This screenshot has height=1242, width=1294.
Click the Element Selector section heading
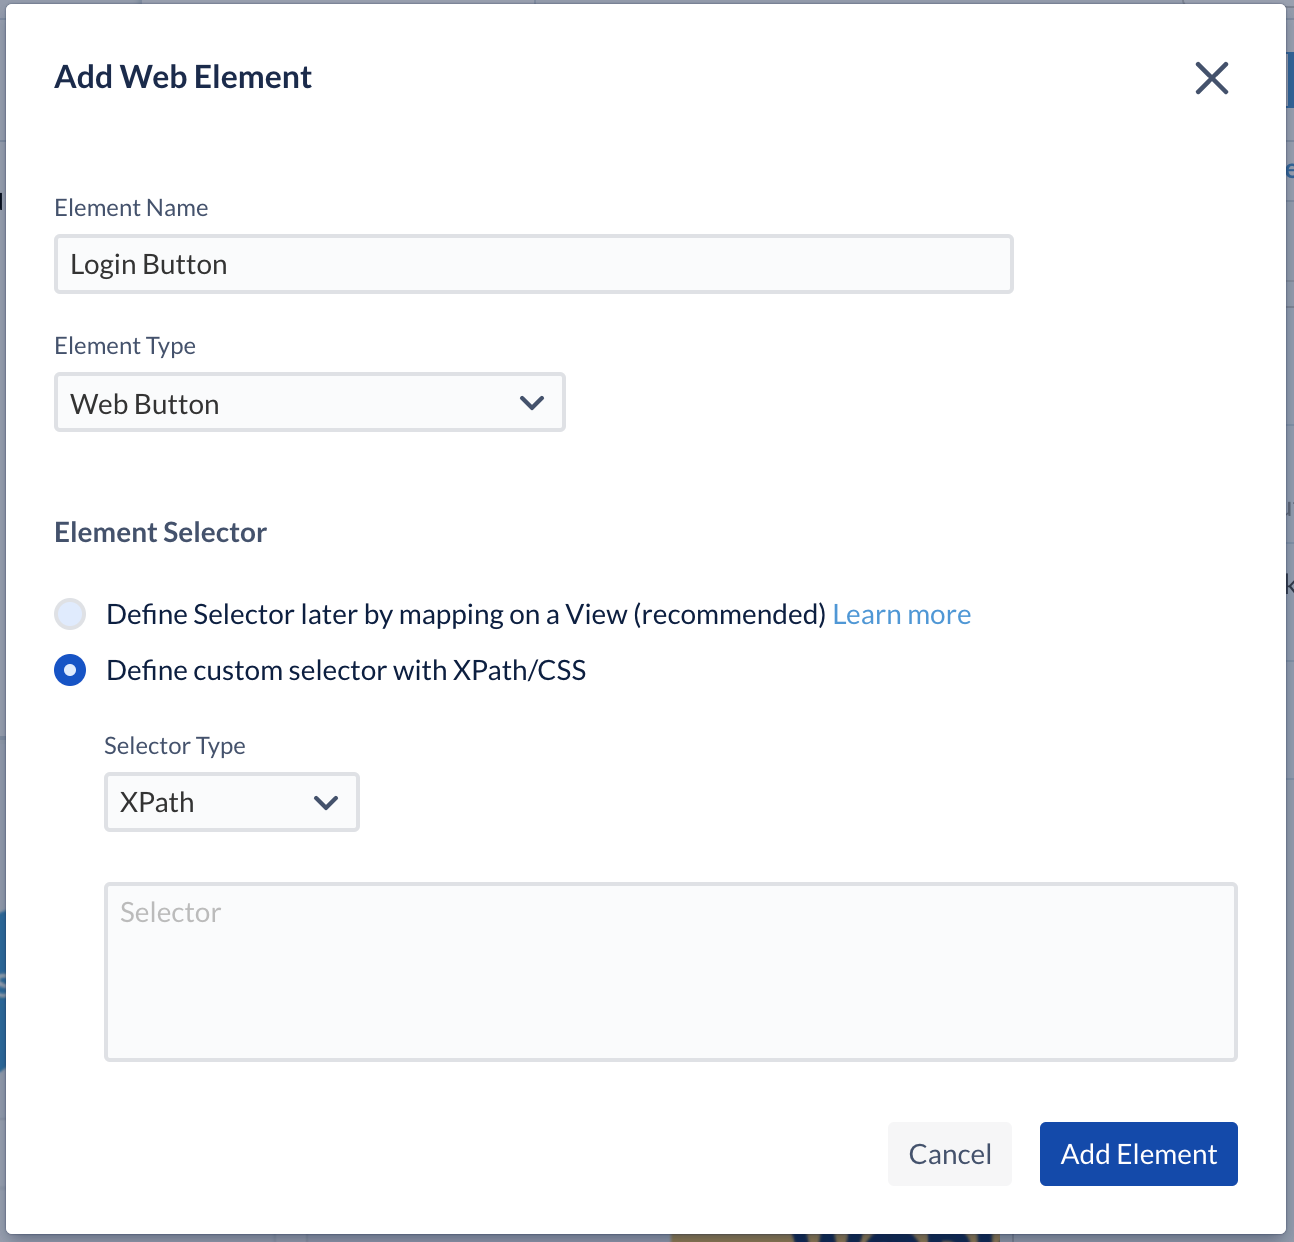(160, 532)
